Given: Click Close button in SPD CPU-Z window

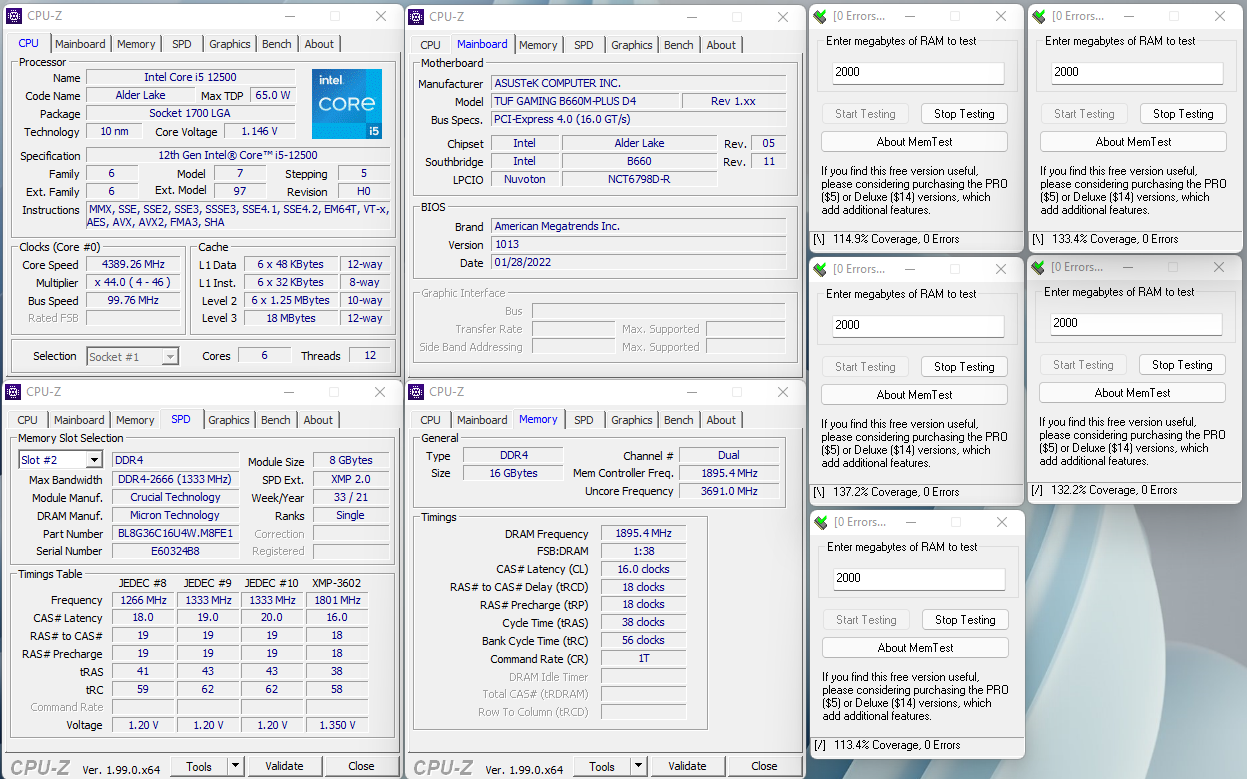Looking at the screenshot, I should [361, 766].
